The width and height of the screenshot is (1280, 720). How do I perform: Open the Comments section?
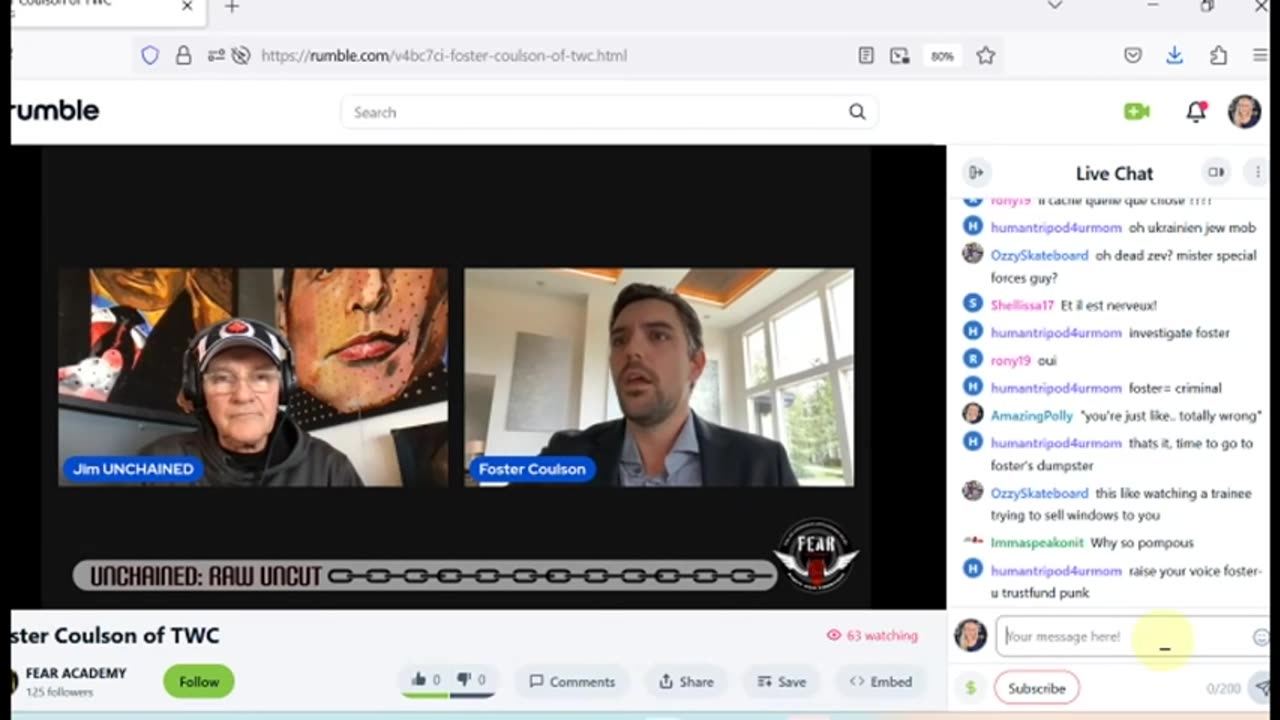(572, 681)
